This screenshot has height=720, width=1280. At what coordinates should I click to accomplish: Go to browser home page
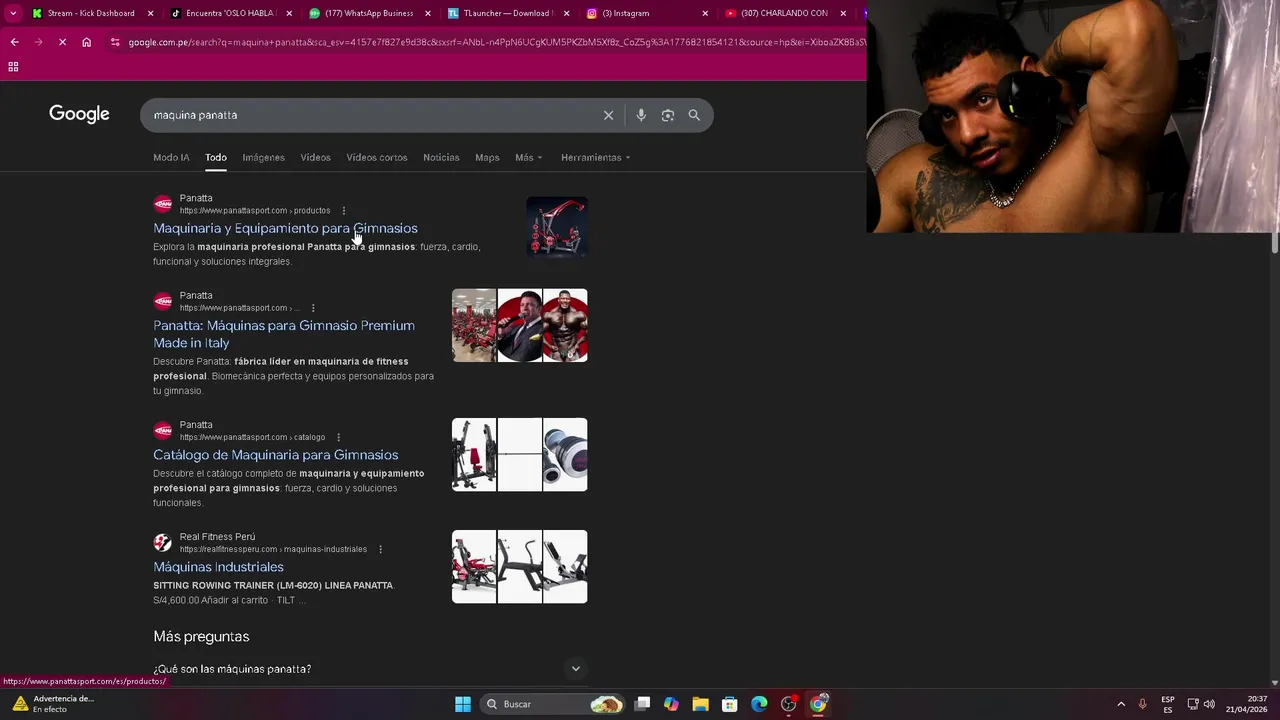[87, 42]
